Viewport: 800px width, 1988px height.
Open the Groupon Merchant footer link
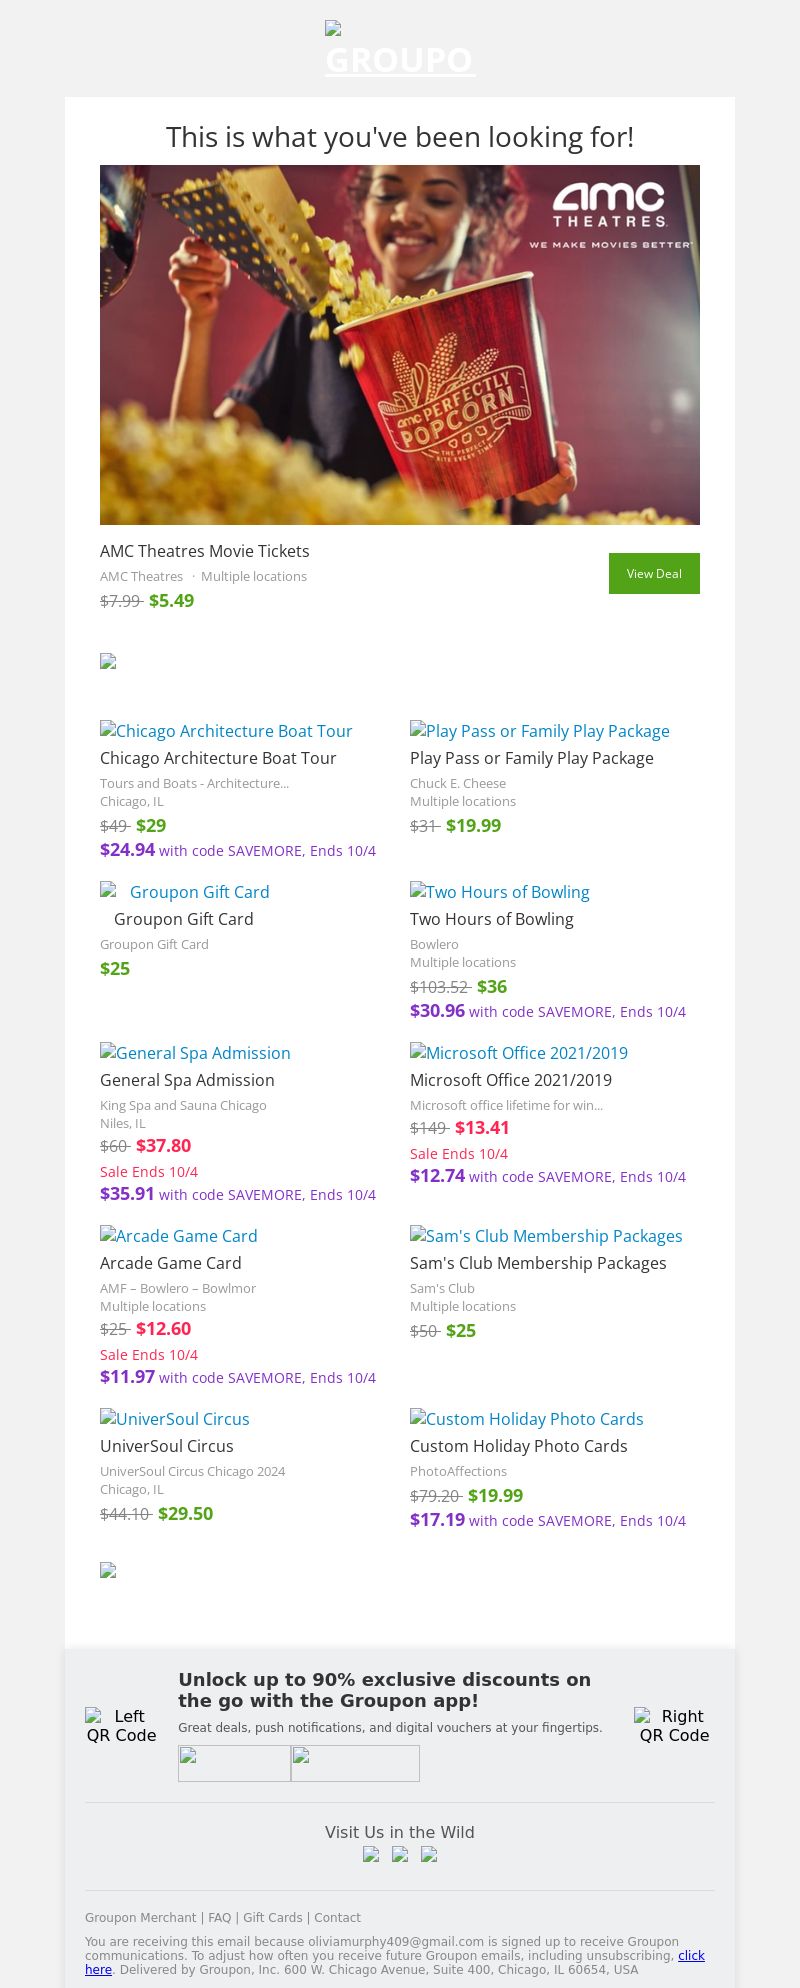(141, 1917)
